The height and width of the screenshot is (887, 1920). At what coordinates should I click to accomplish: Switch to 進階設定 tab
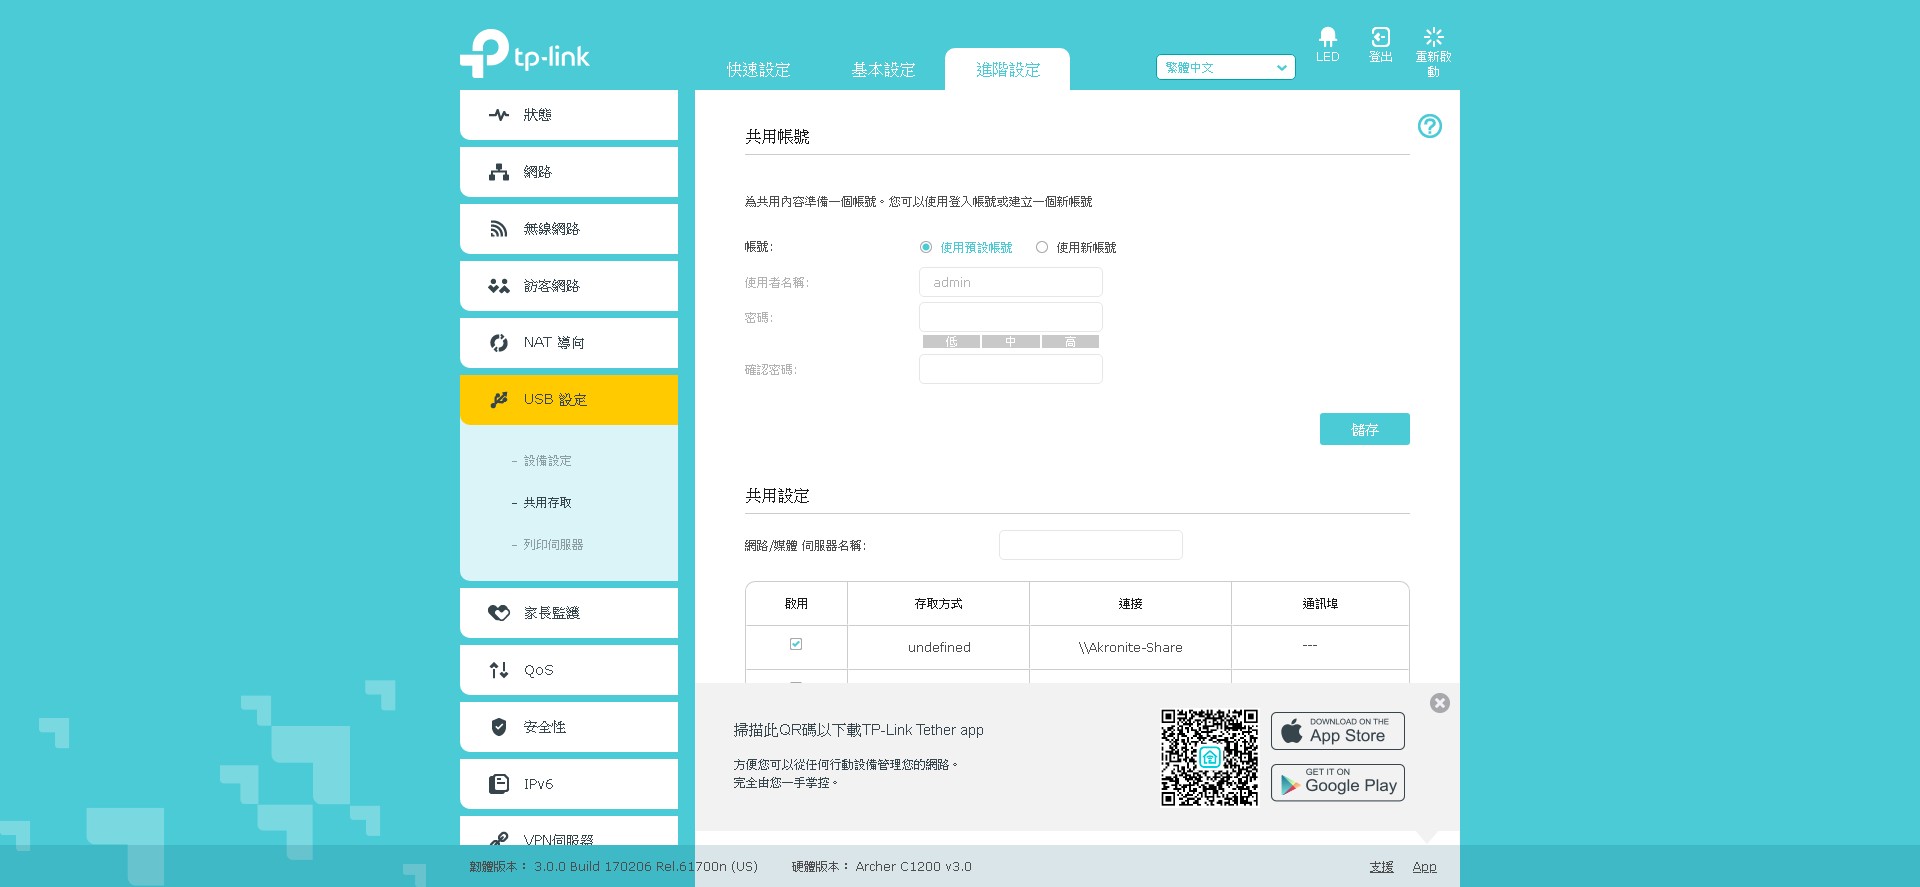tap(1008, 70)
